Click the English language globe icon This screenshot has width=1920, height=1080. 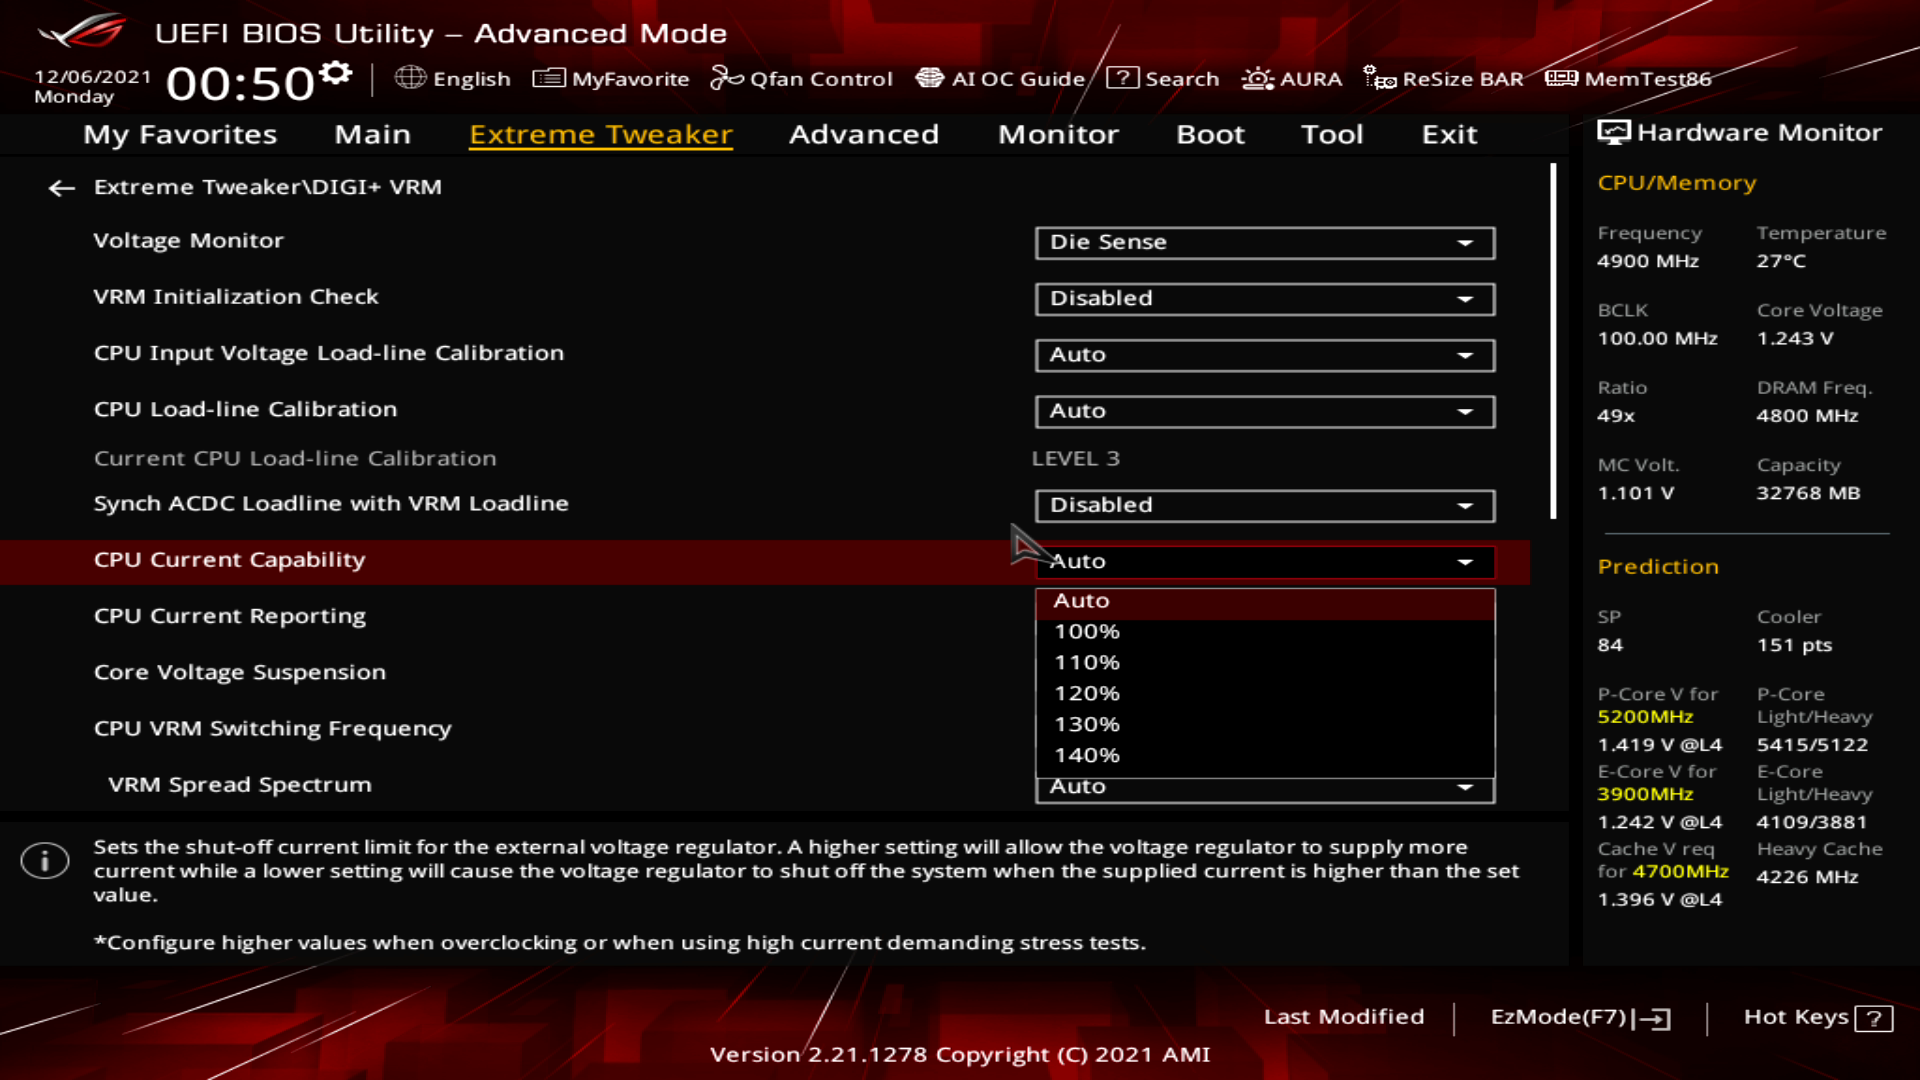tap(410, 78)
